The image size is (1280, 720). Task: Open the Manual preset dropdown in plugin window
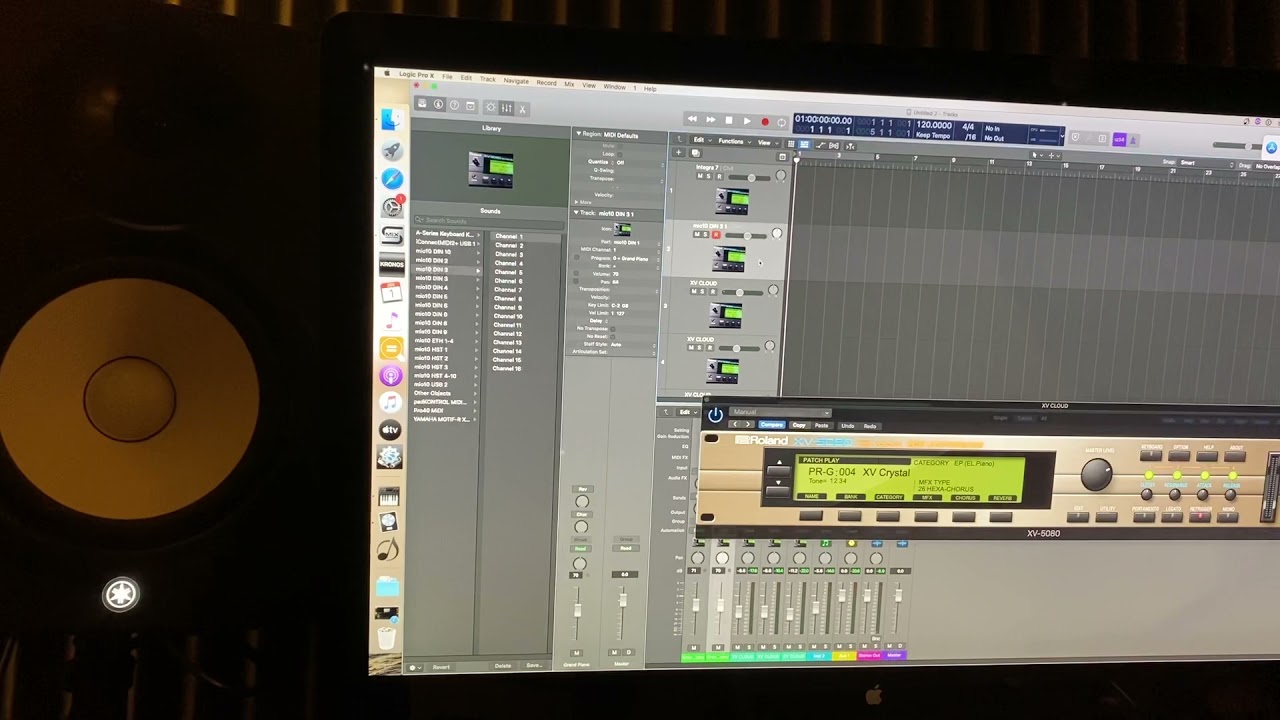click(780, 412)
